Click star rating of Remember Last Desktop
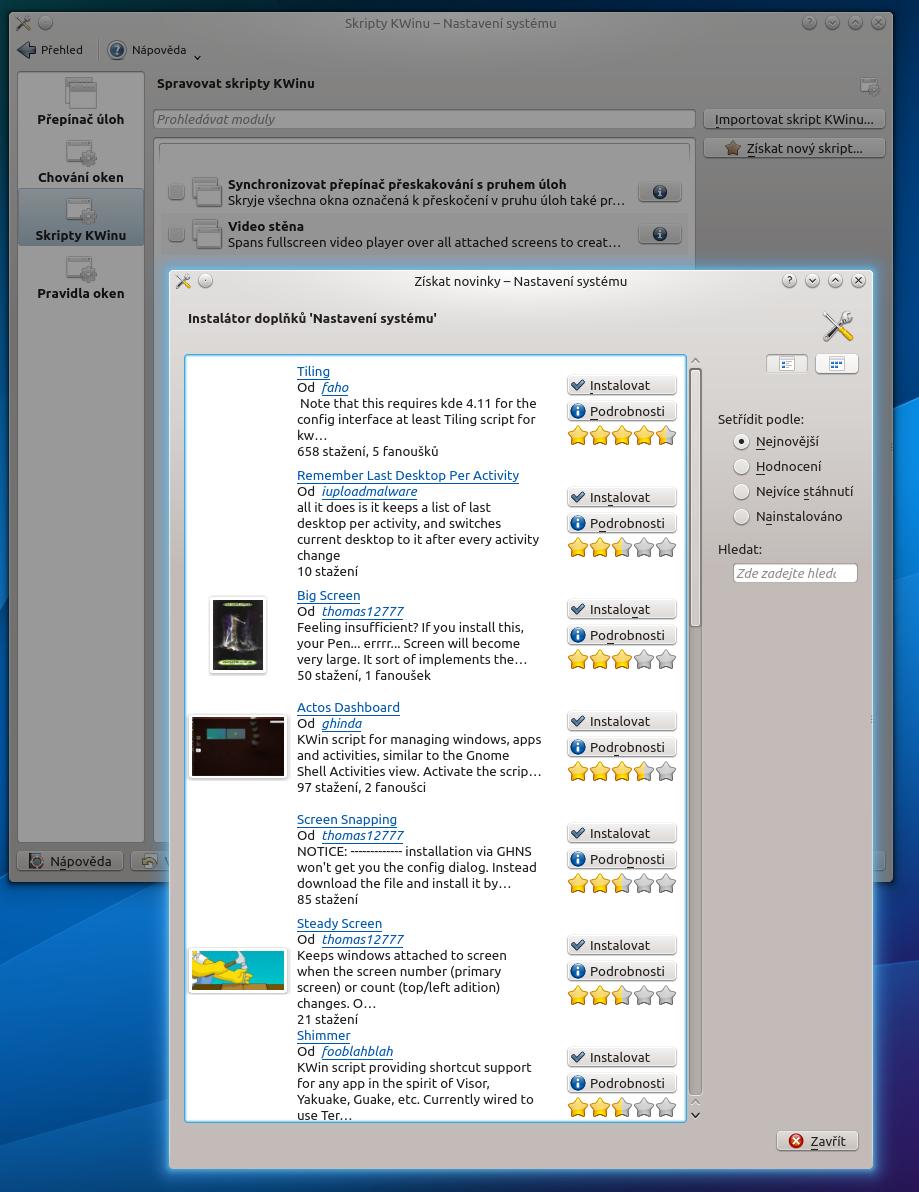This screenshot has height=1192, width=919. (622, 548)
